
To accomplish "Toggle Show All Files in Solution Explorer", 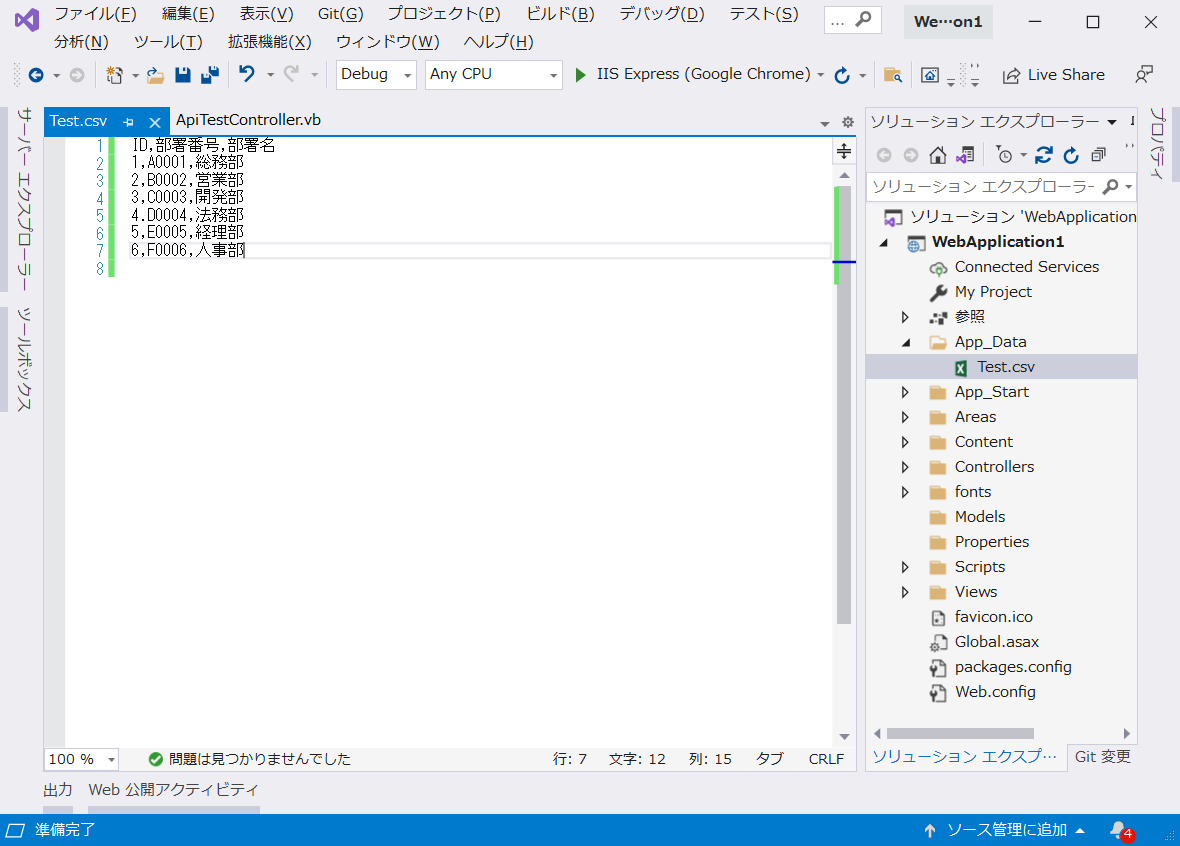I will (x=1097, y=155).
